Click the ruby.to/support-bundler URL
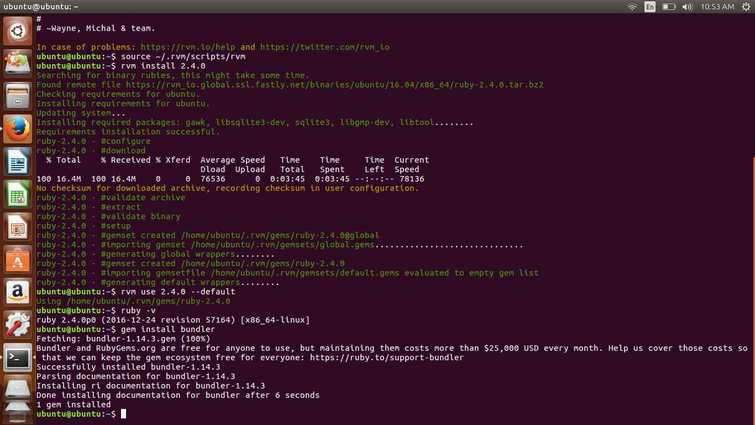Viewport: 755px width, 425px height. (x=387, y=358)
